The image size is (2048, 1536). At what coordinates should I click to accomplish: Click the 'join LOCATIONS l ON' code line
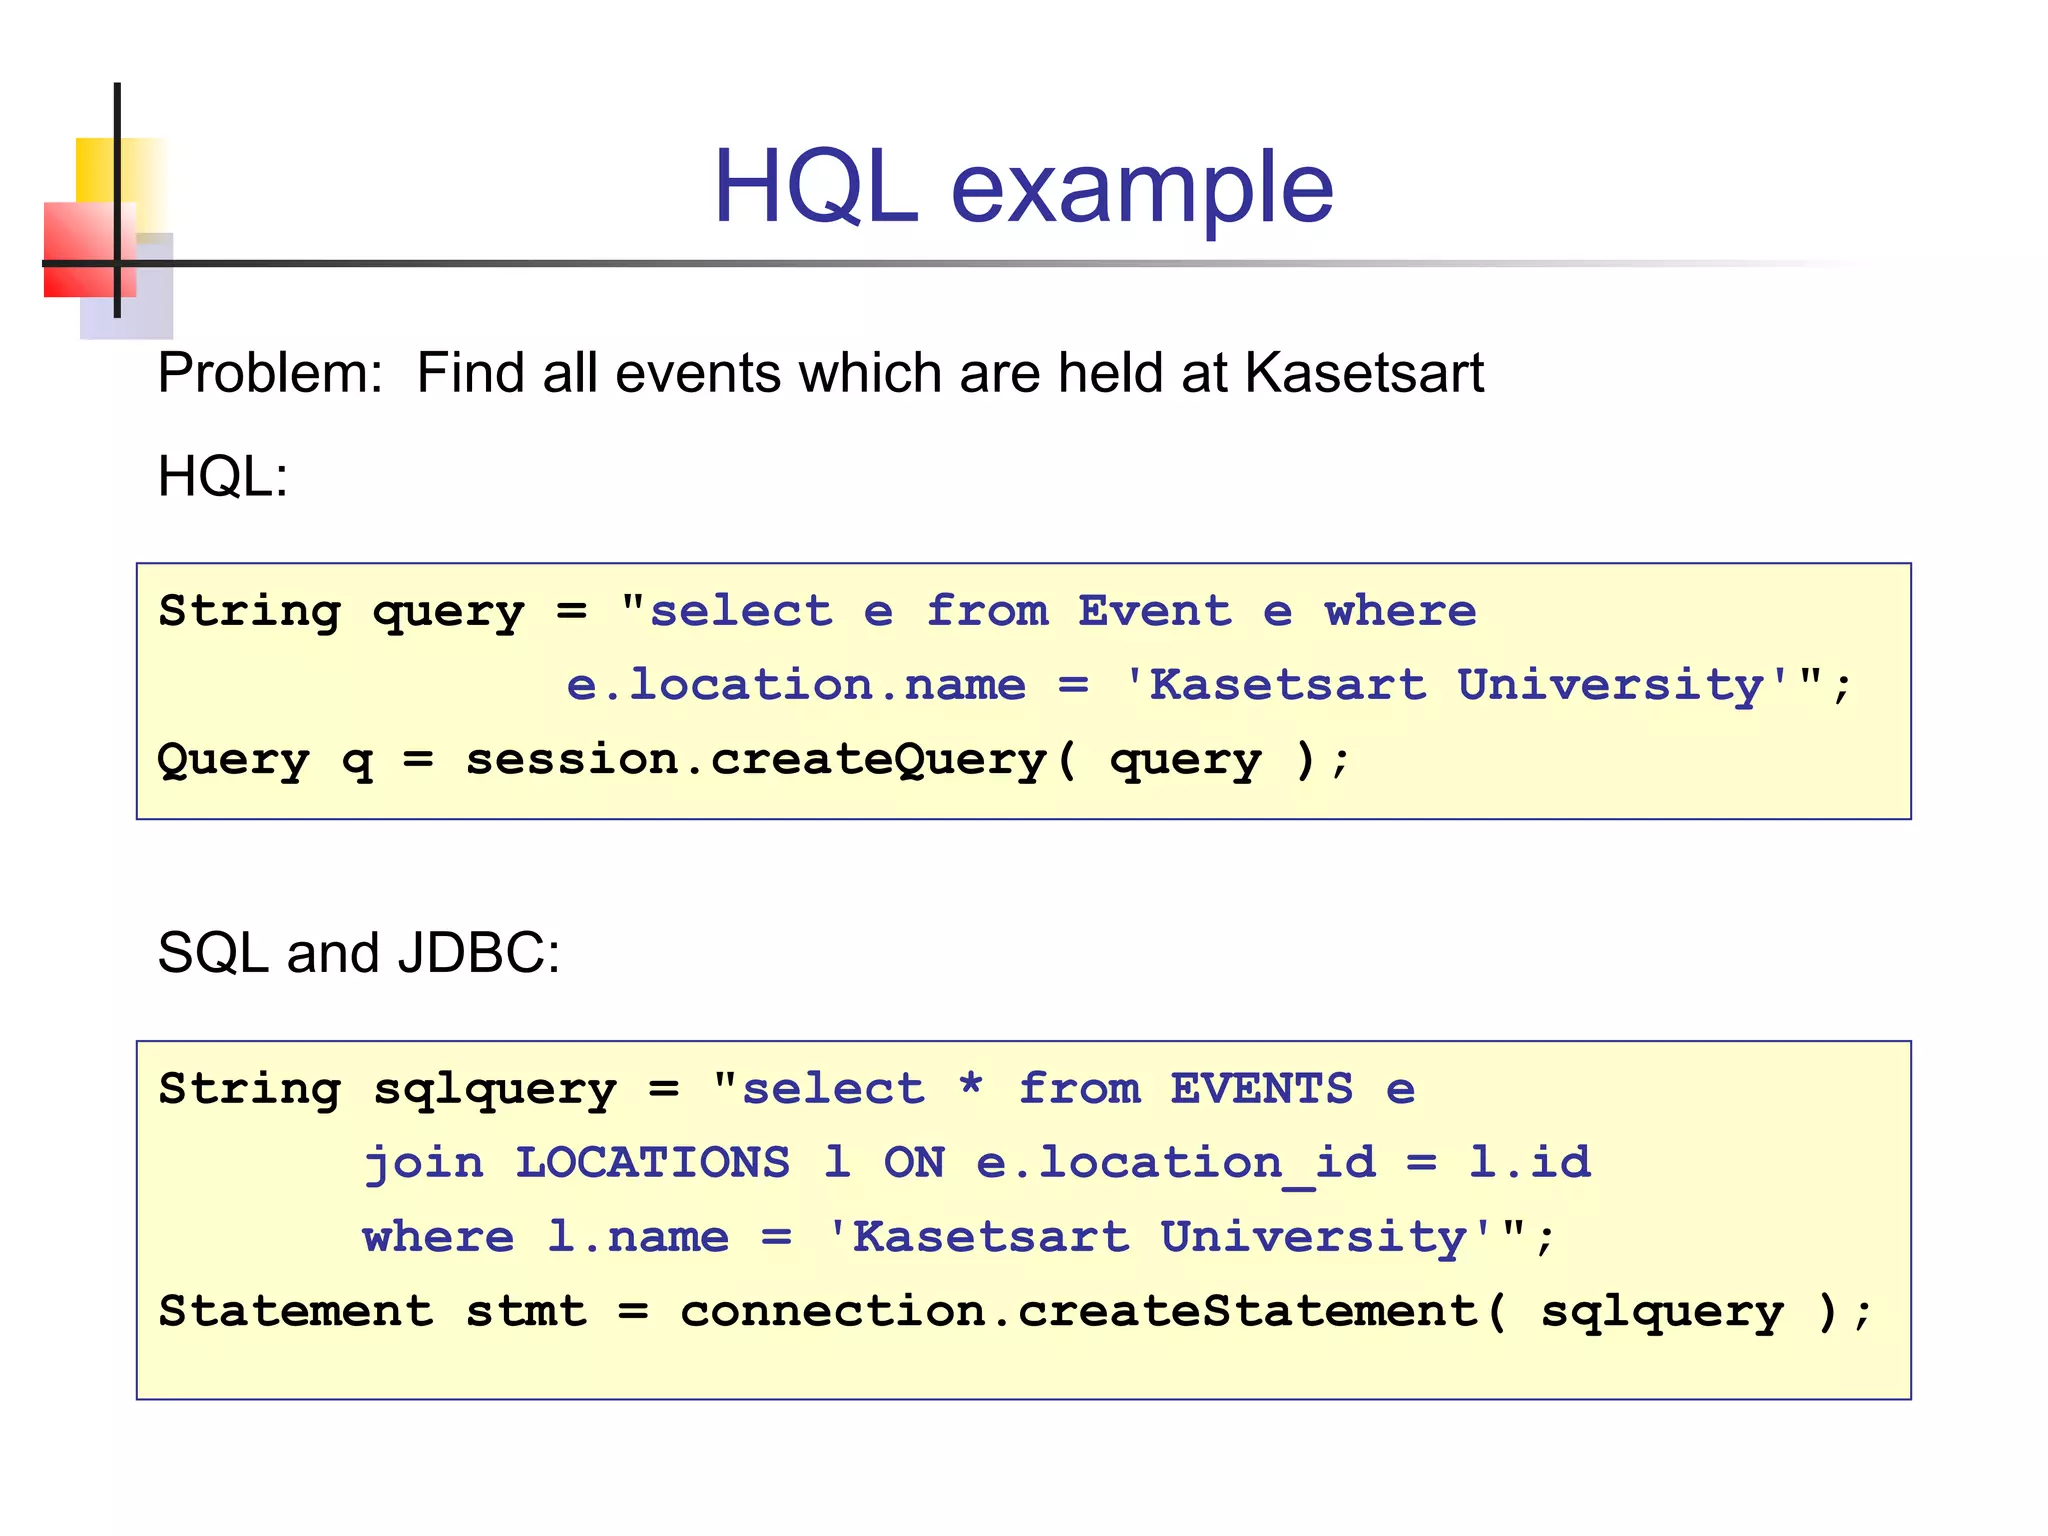(x=976, y=1163)
